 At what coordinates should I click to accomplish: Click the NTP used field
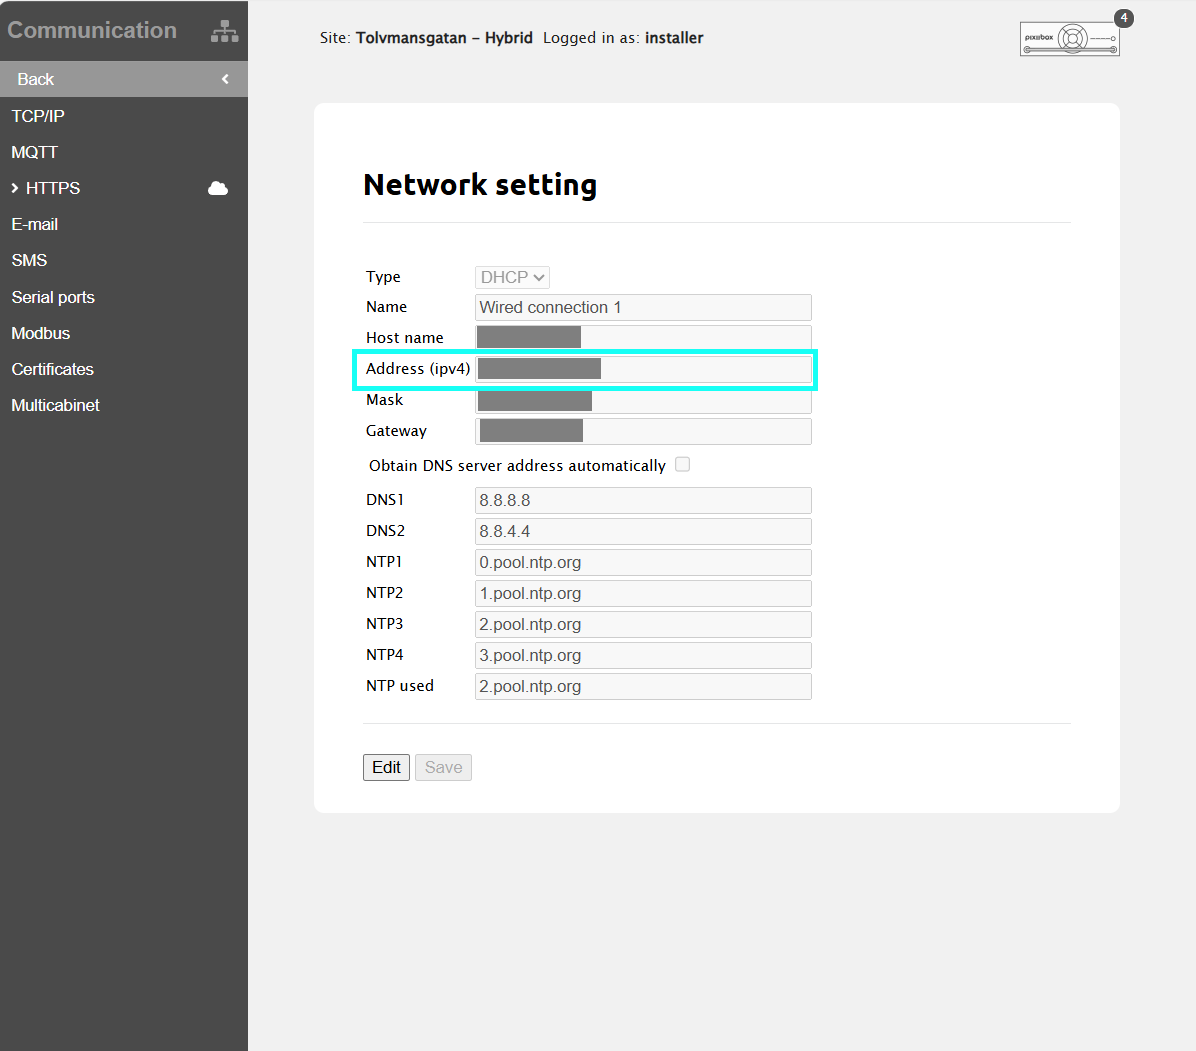point(643,686)
